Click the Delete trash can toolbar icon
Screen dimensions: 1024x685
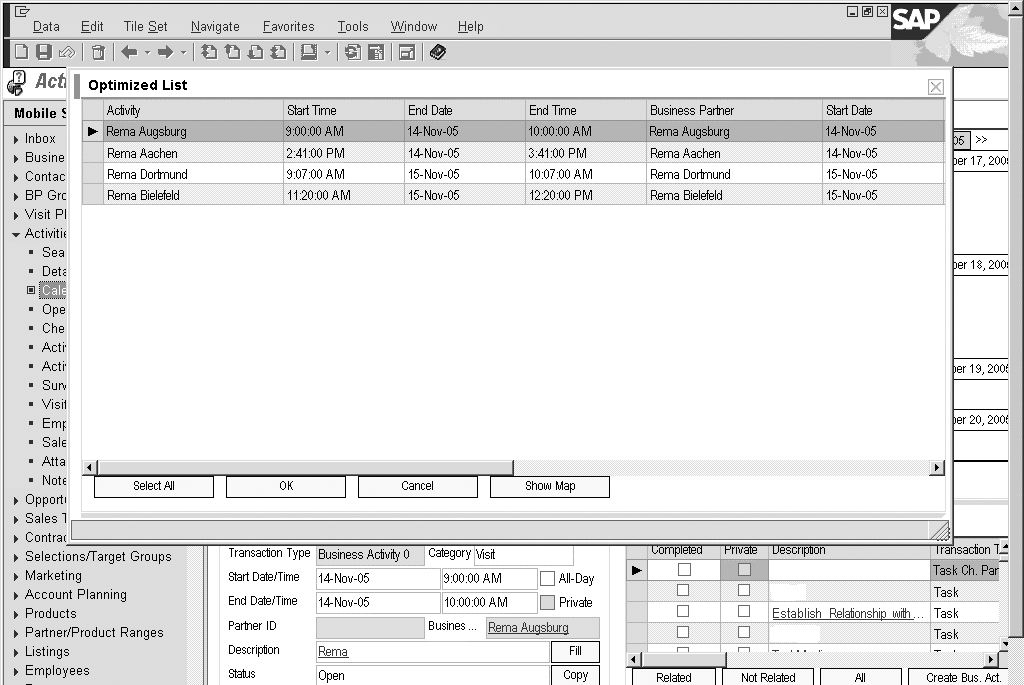click(98, 52)
